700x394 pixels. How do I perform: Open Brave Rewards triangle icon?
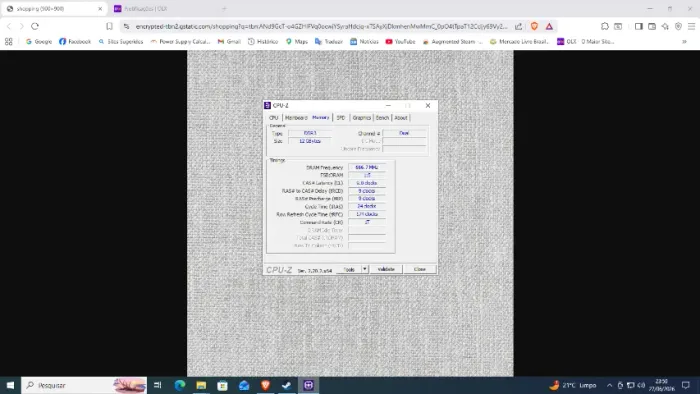tap(549, 26)
